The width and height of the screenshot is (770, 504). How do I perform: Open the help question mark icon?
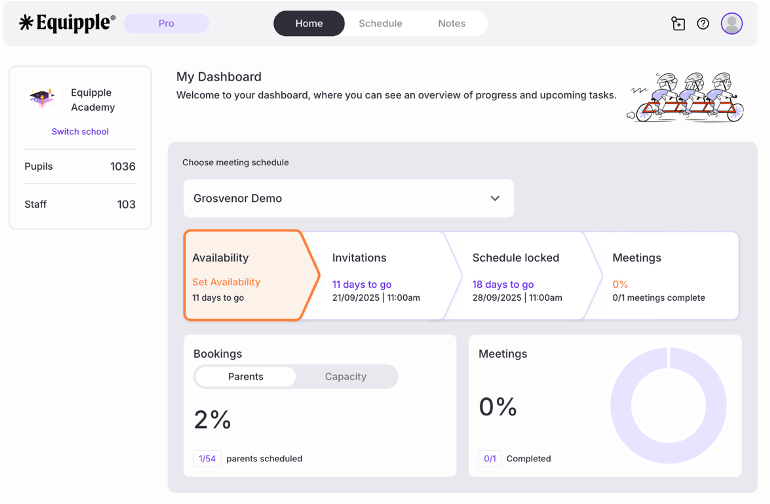(x=703, y=24)
